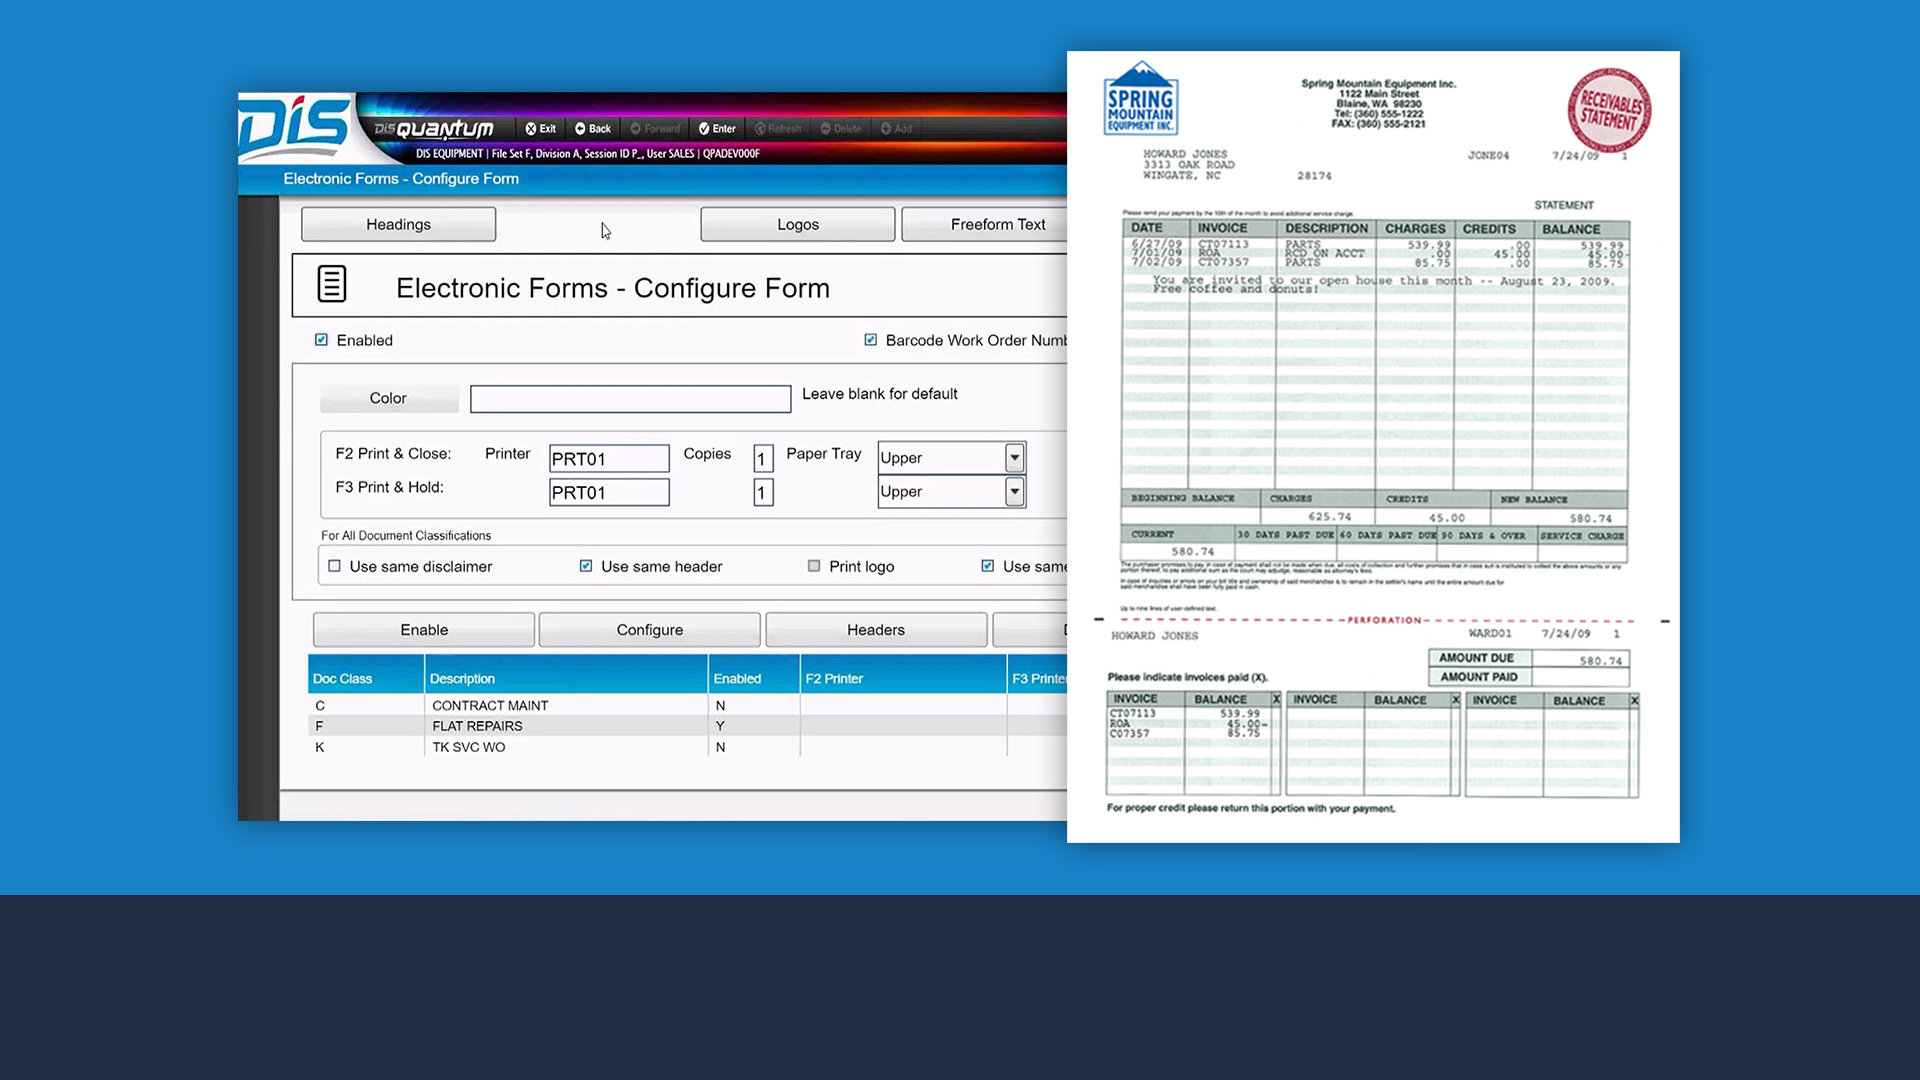Screen dimensions: 1920x1080
Task: Select the TK SVC WO row
Action: 688,747
